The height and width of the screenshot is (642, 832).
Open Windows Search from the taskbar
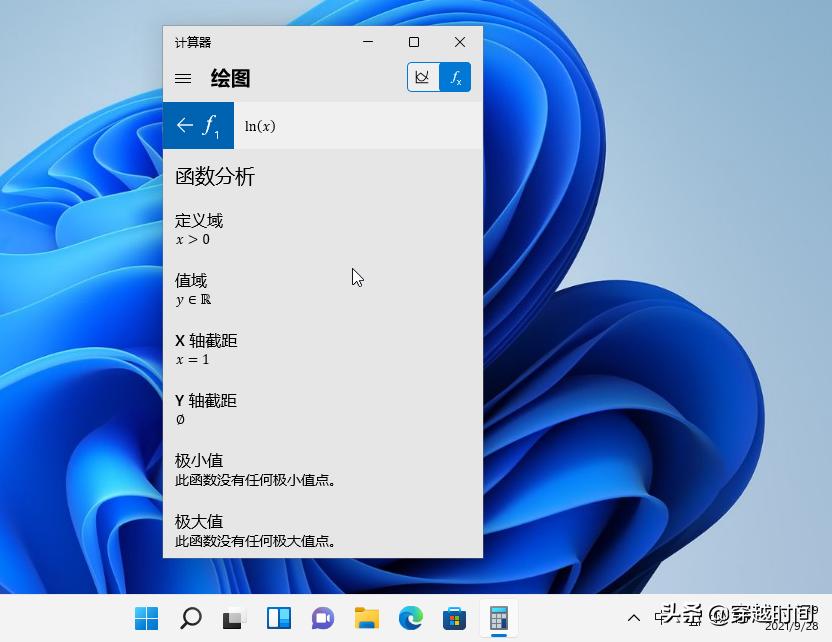coord(190,619)
